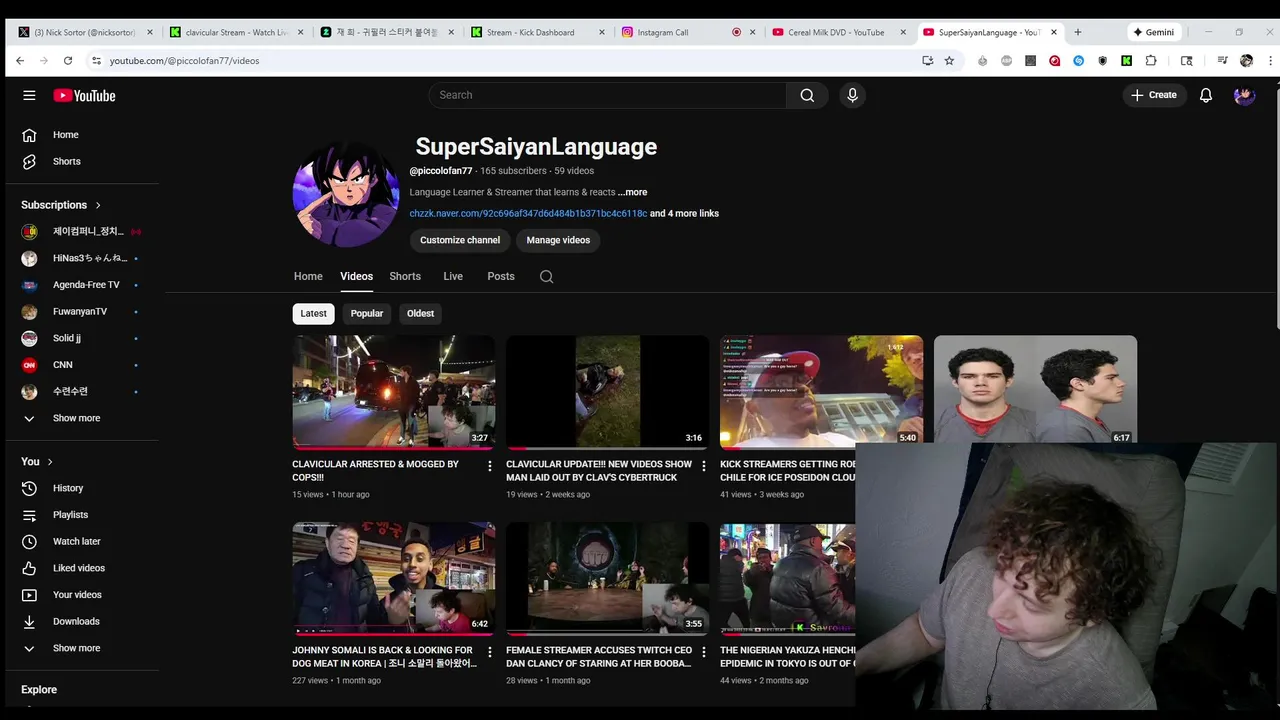Open Liked videos in the sidebar

pos(80,568)
